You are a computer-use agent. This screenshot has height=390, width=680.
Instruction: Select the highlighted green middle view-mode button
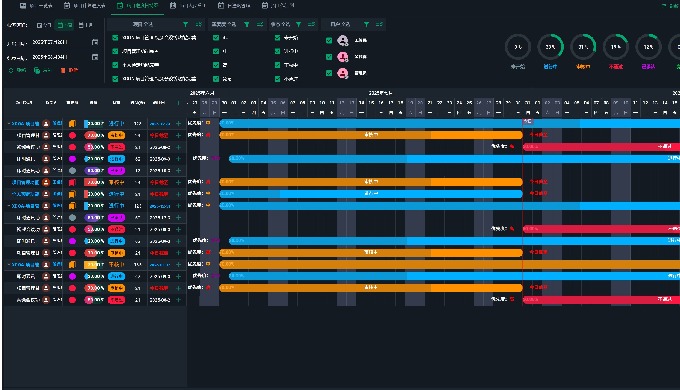pyautogui.click(x=65, y=25)
